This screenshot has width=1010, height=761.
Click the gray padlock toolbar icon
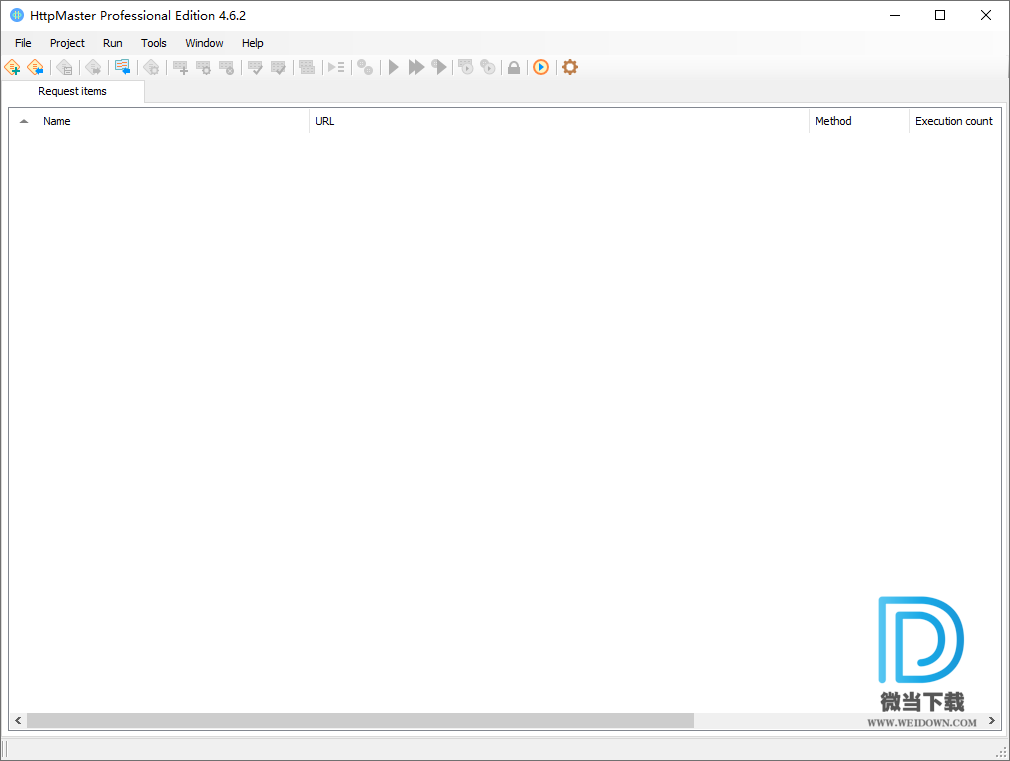[x=514, y=67]
